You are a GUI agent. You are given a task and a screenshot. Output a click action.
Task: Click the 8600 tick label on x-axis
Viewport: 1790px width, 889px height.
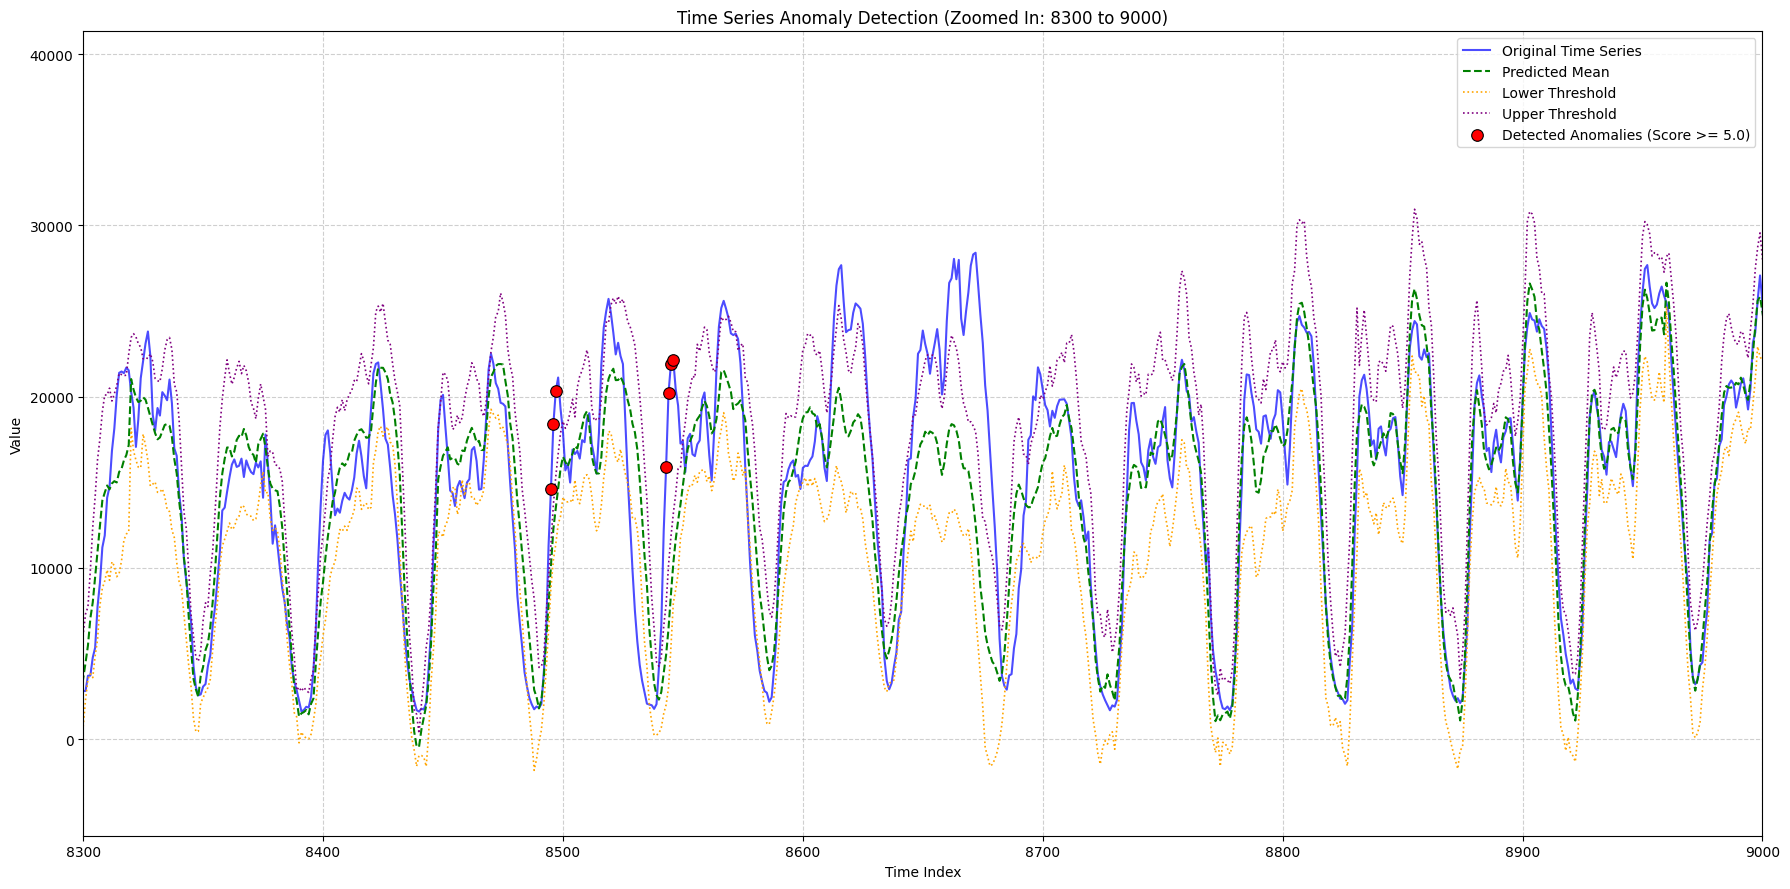(x=802, y=851)
